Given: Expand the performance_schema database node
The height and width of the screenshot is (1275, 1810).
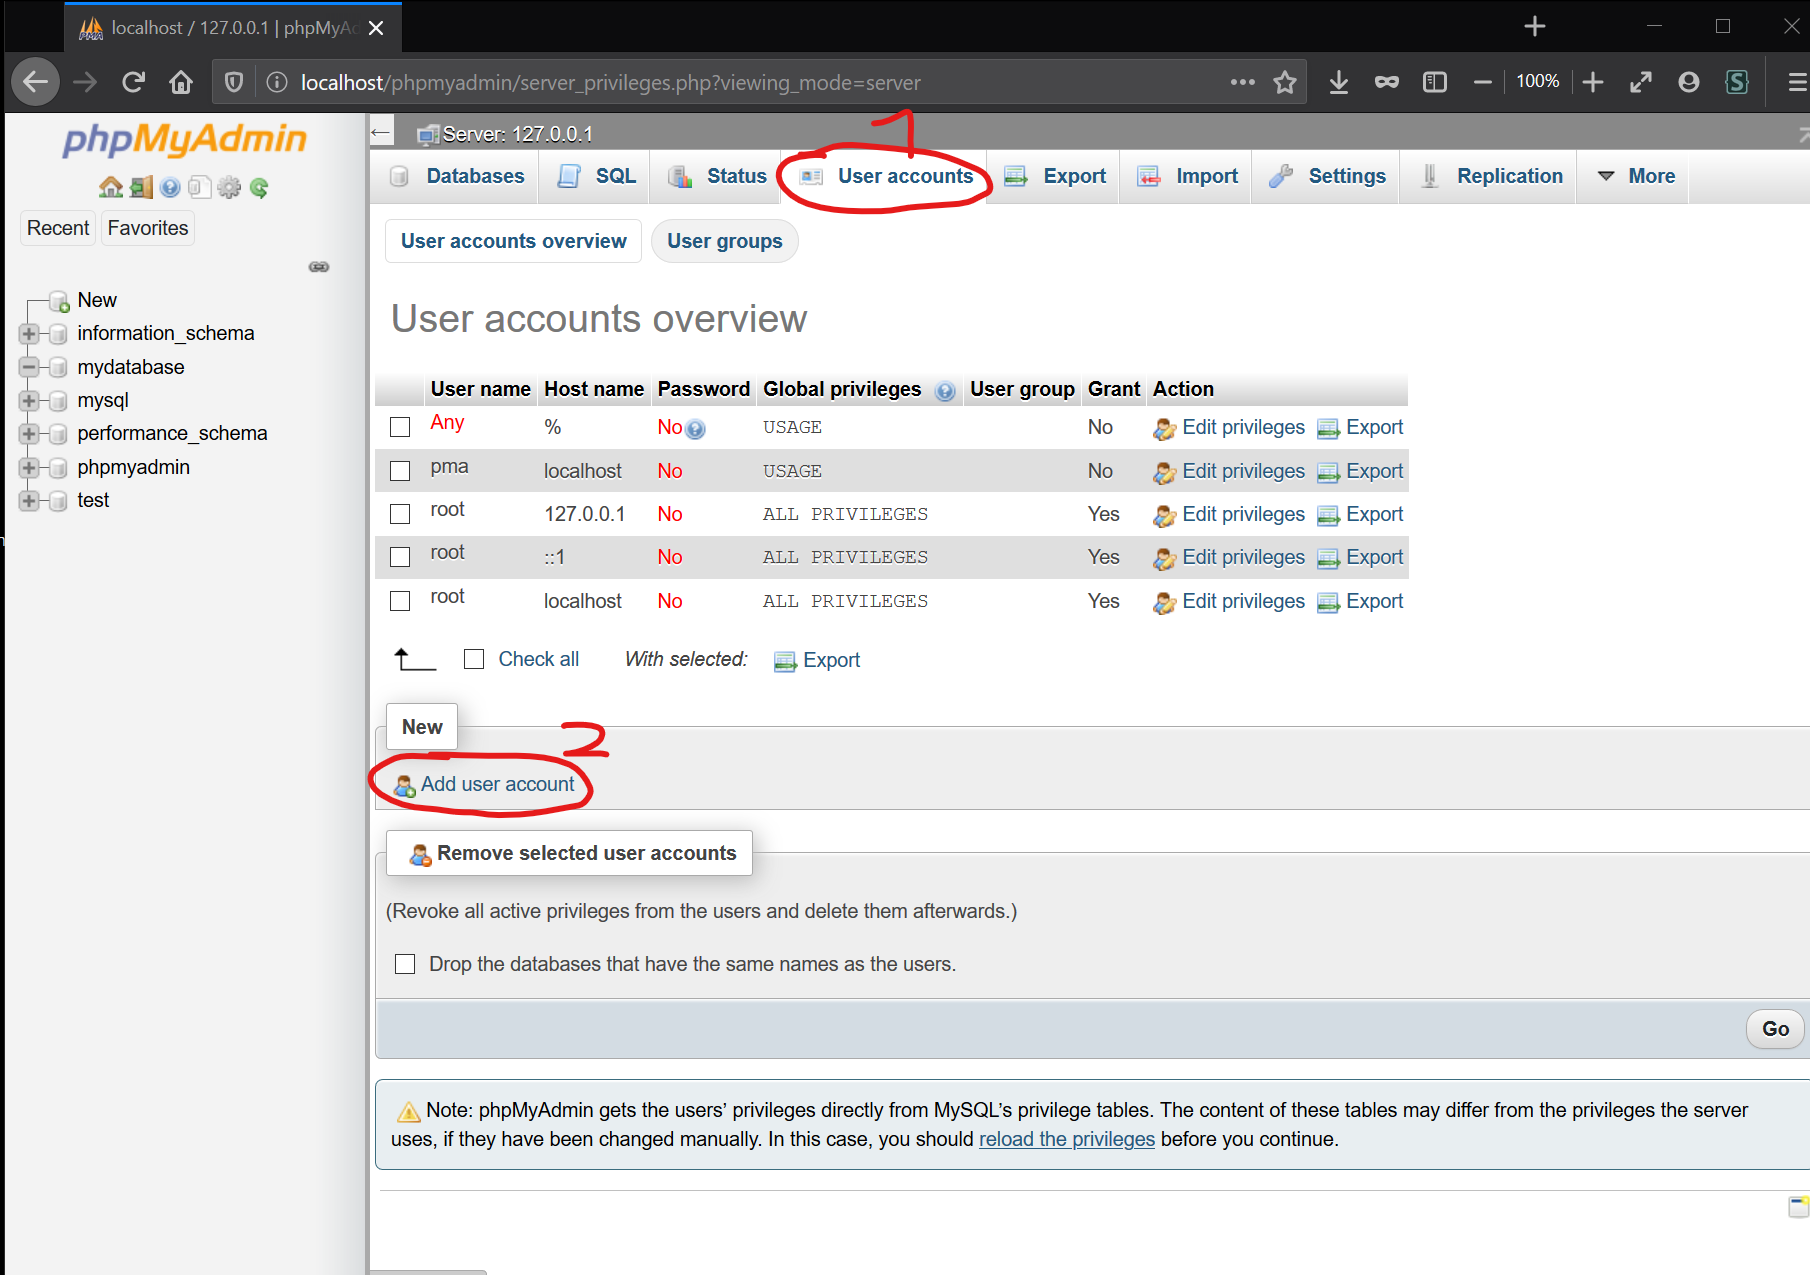Looking at the screenshot, I should click(x=29, y=434).
